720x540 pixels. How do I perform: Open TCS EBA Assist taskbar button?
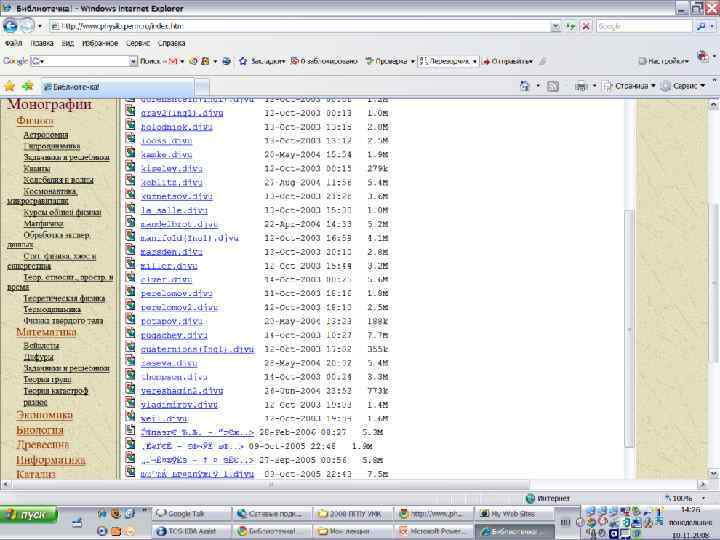[x=192, y=531]
